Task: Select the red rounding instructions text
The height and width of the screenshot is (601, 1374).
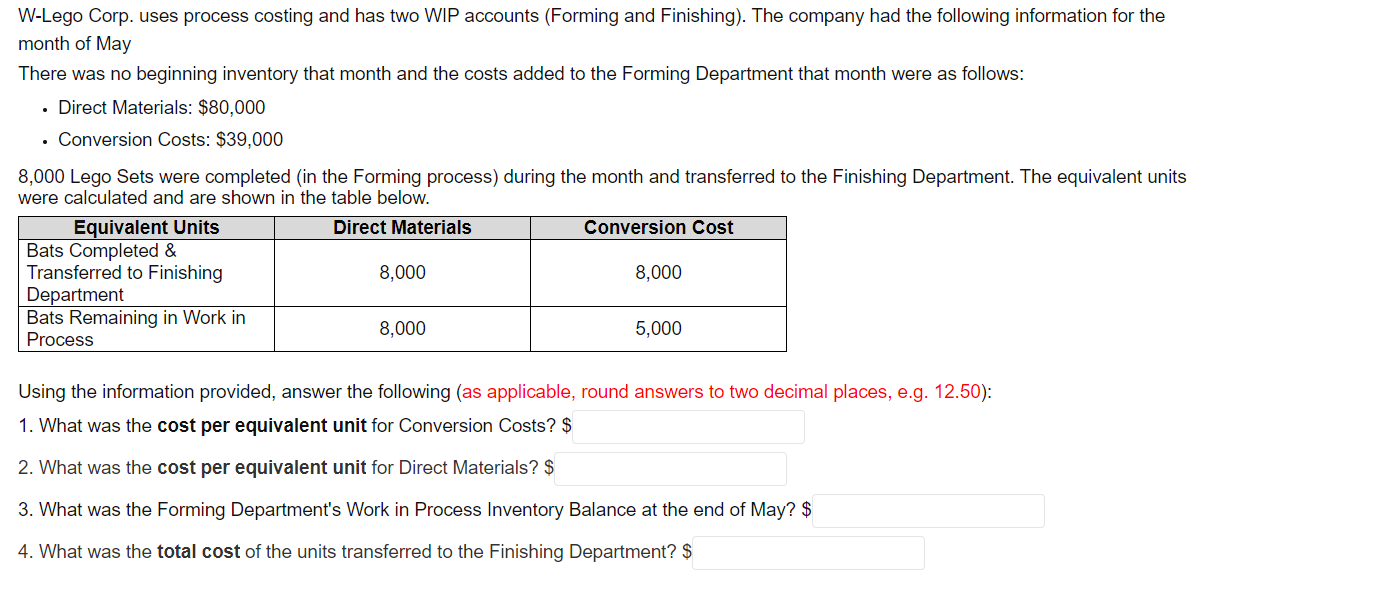Action: coord(720,391)
